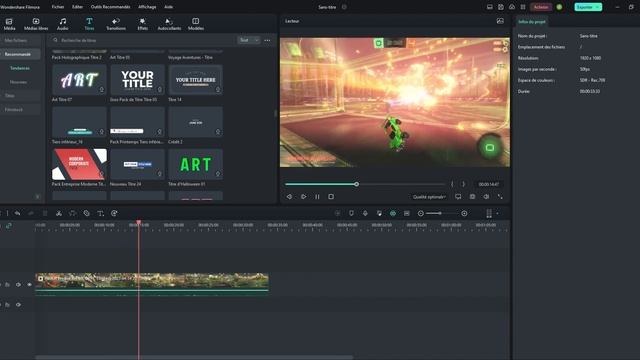Download the Titre d'Halloween 01 preset
640x360 pixels.
(218, 174)
